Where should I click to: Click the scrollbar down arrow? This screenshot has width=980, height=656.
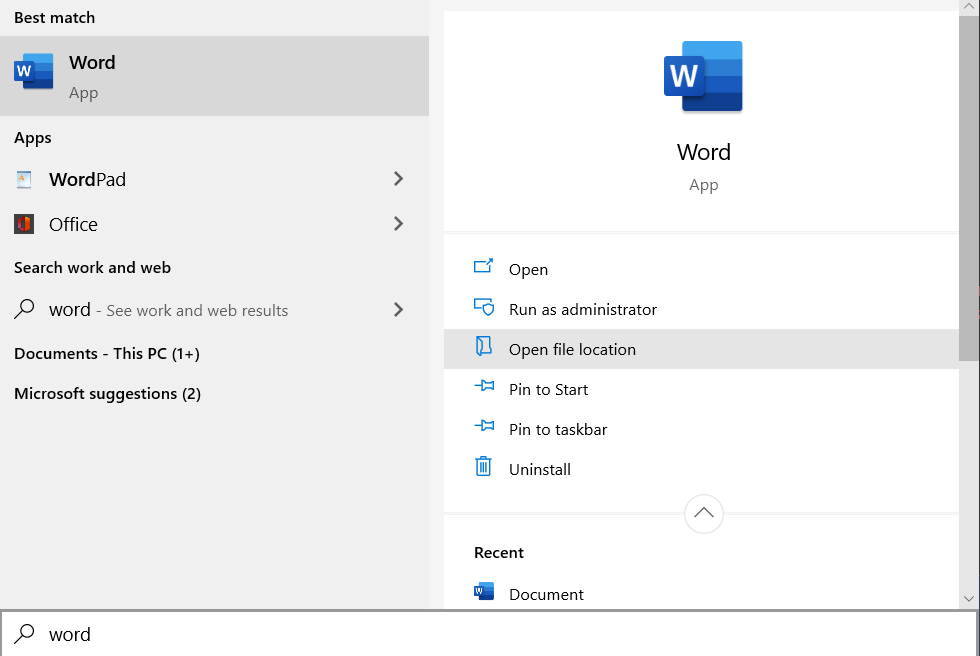[x=969, y=599]
